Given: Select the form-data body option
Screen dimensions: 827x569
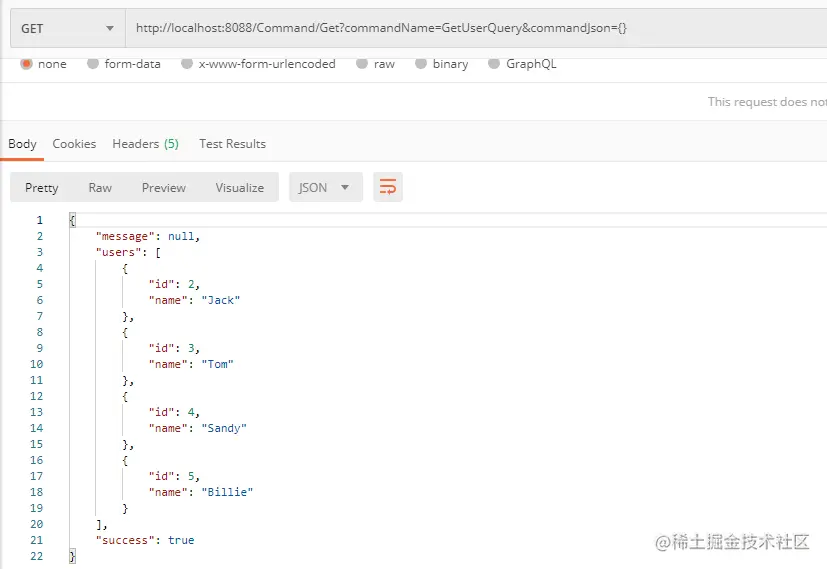Looking at the screenshot, I should pos(124,64).
